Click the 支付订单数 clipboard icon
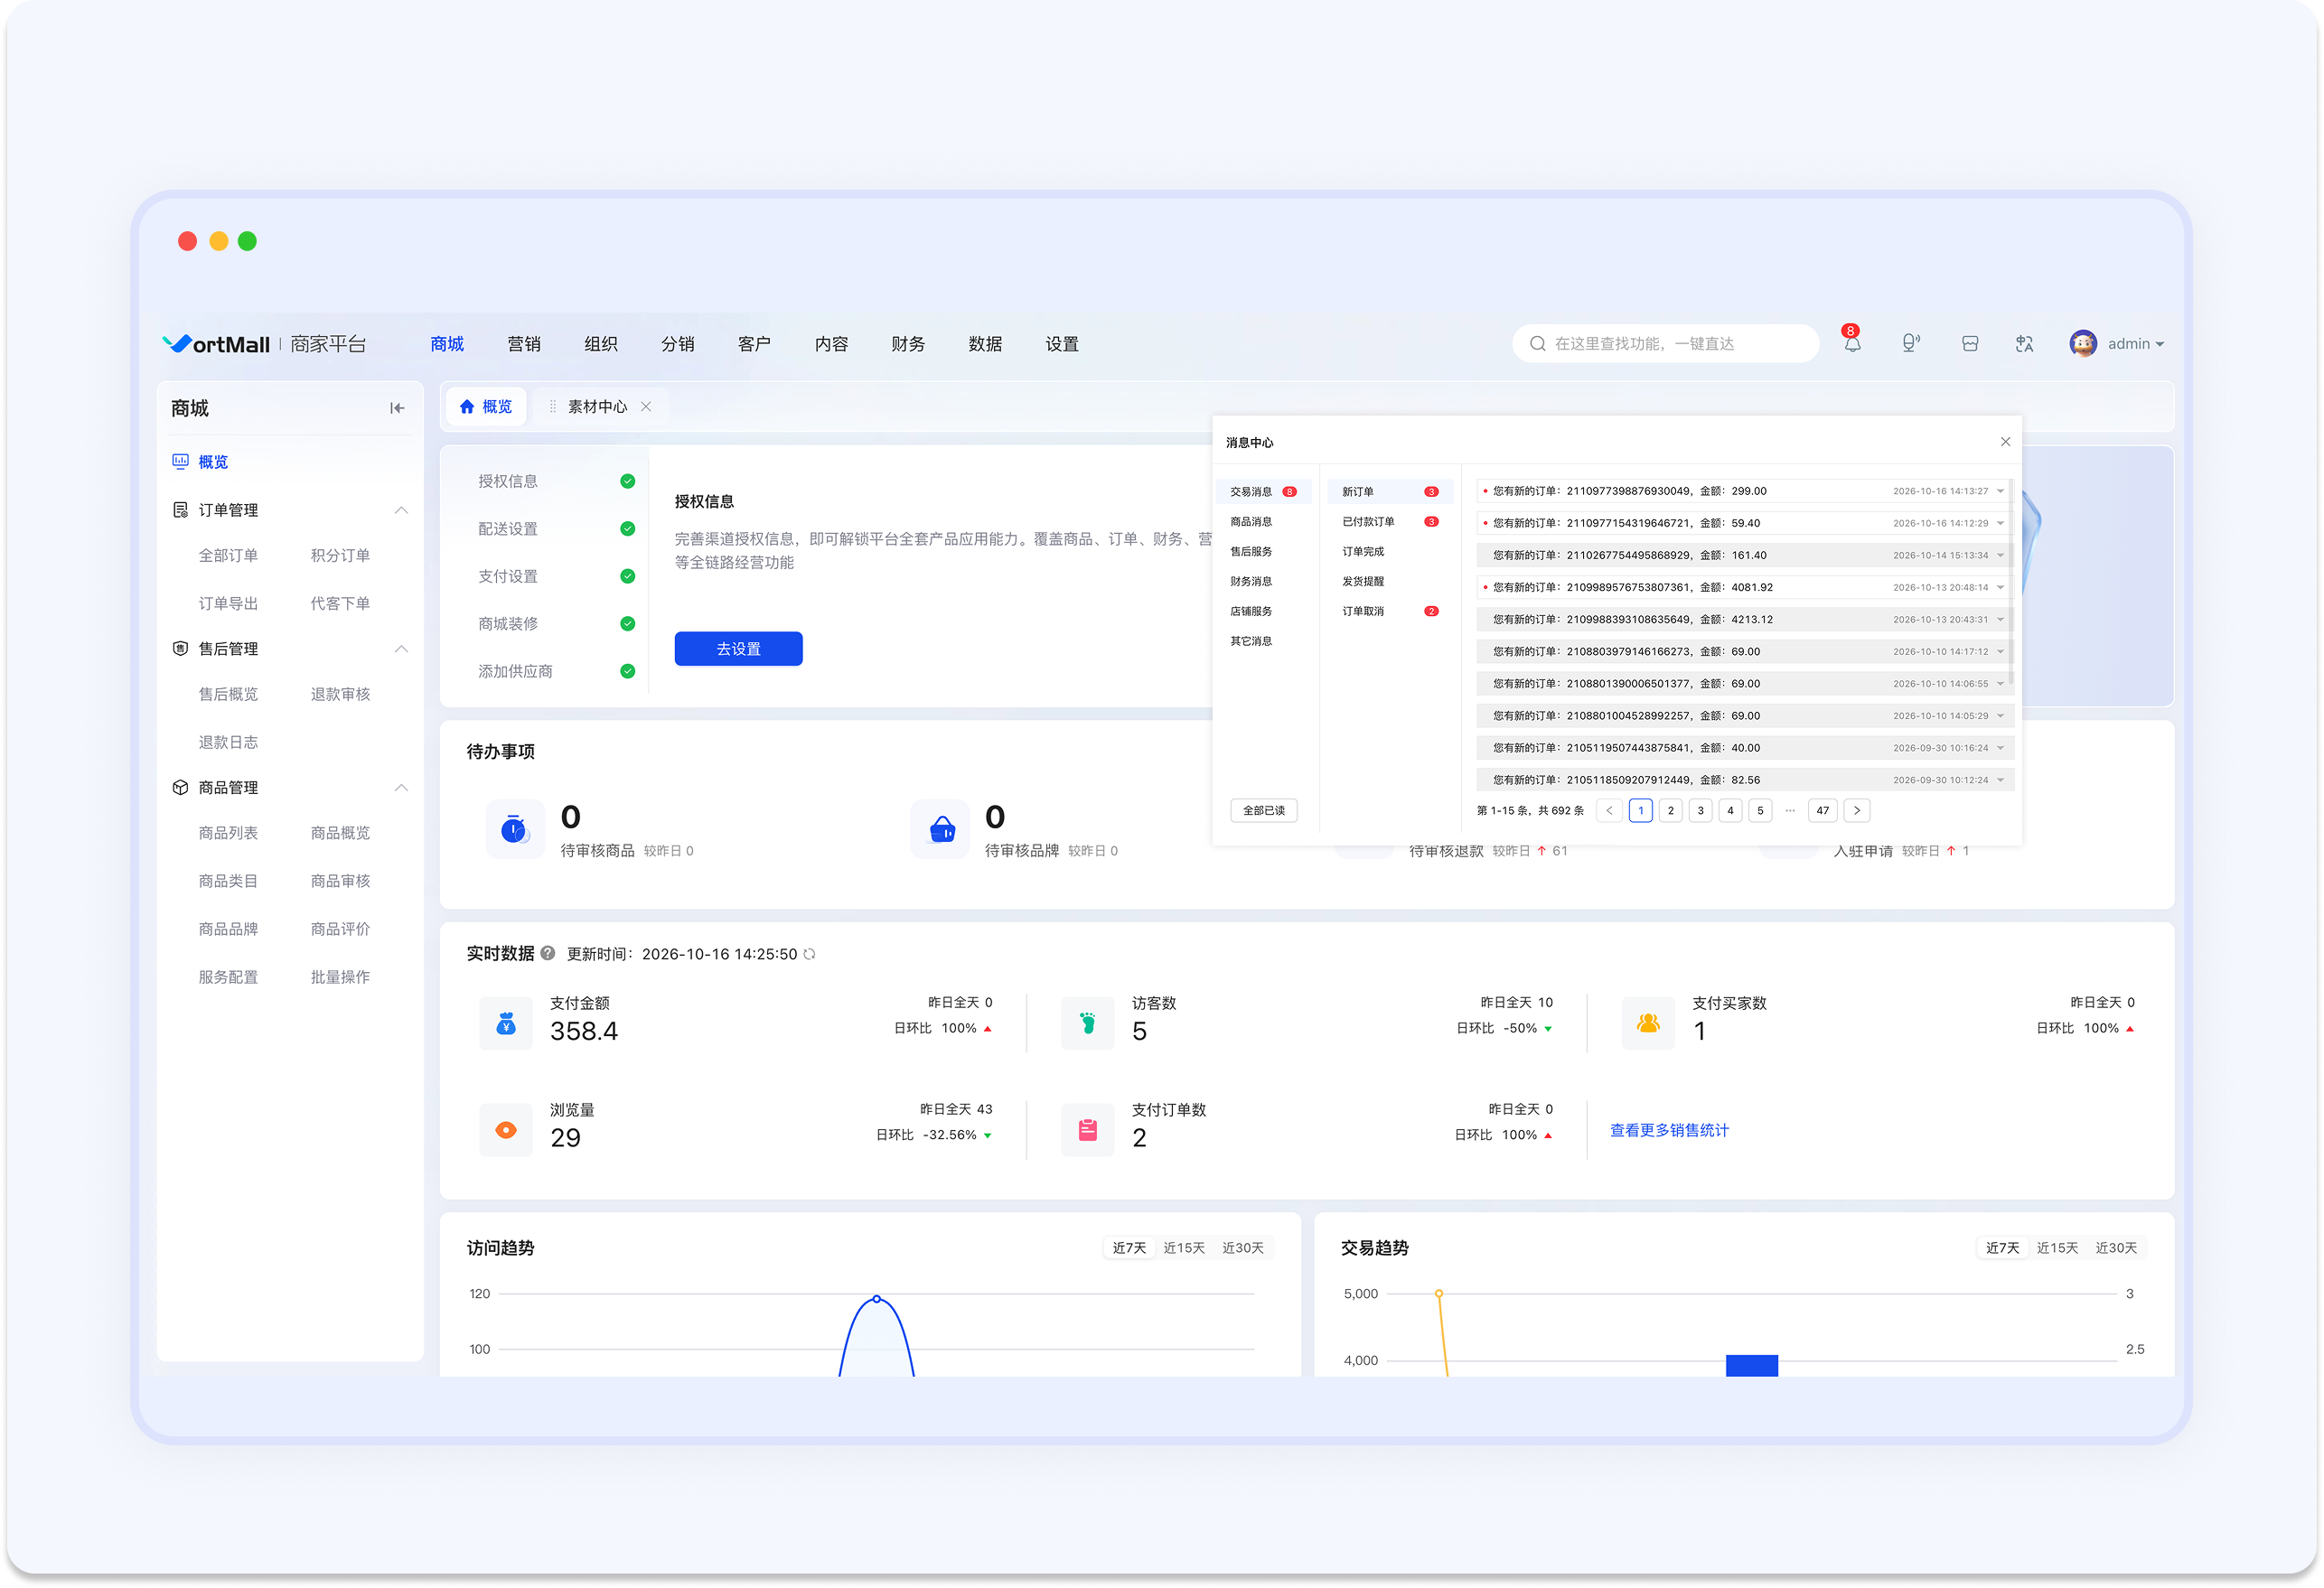The width and height of the screenshot is (2324, 1588). (1087, 1130)
